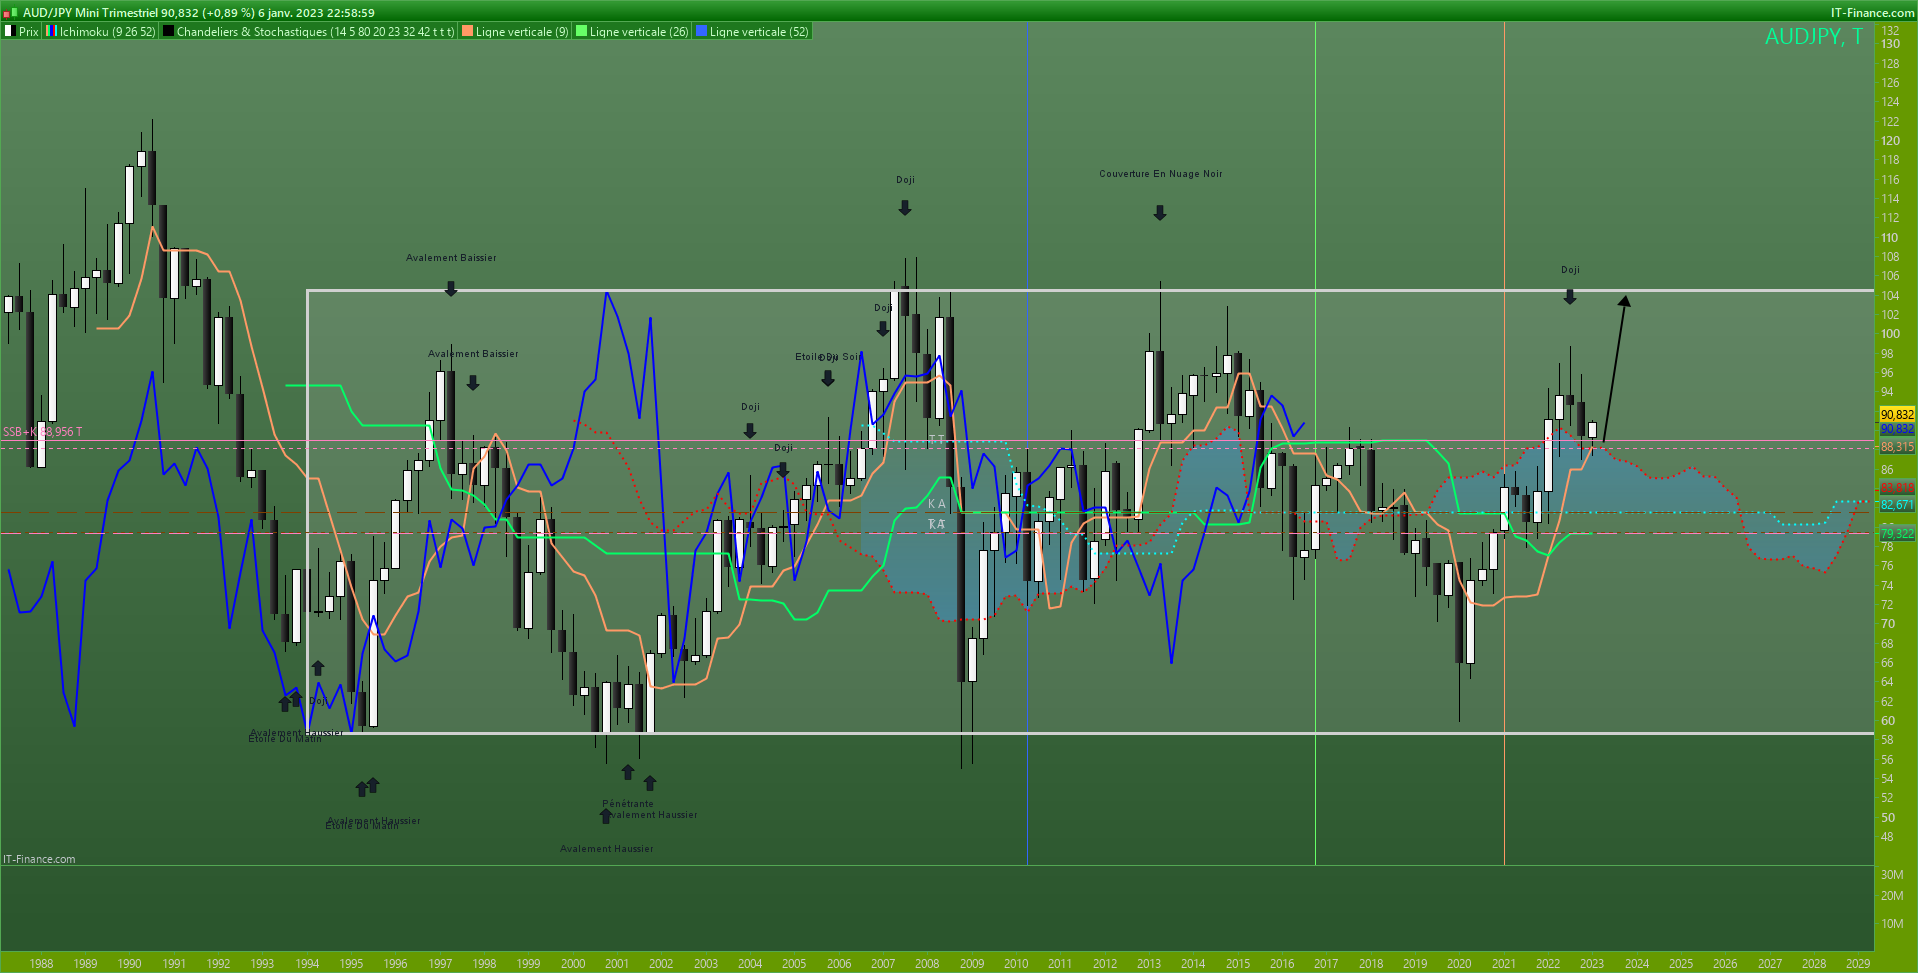Select the white vertical line near 2017

(x=1315, y=443)
